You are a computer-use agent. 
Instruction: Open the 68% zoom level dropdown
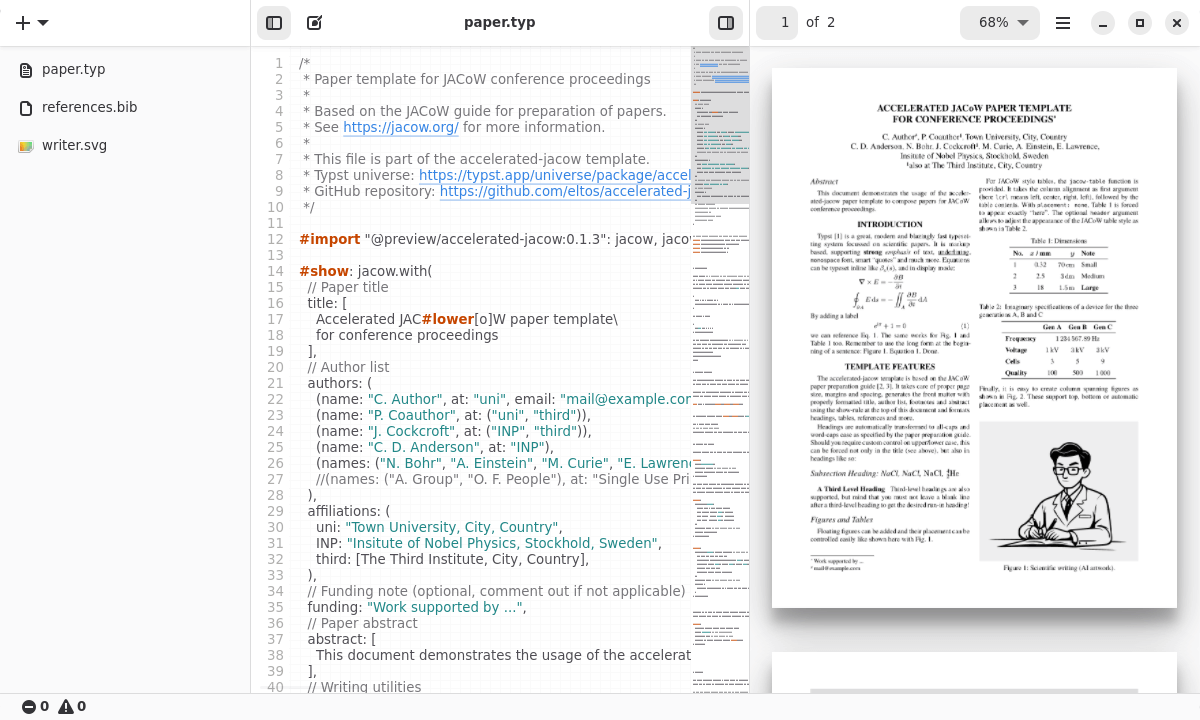[x=1000, y=23]
